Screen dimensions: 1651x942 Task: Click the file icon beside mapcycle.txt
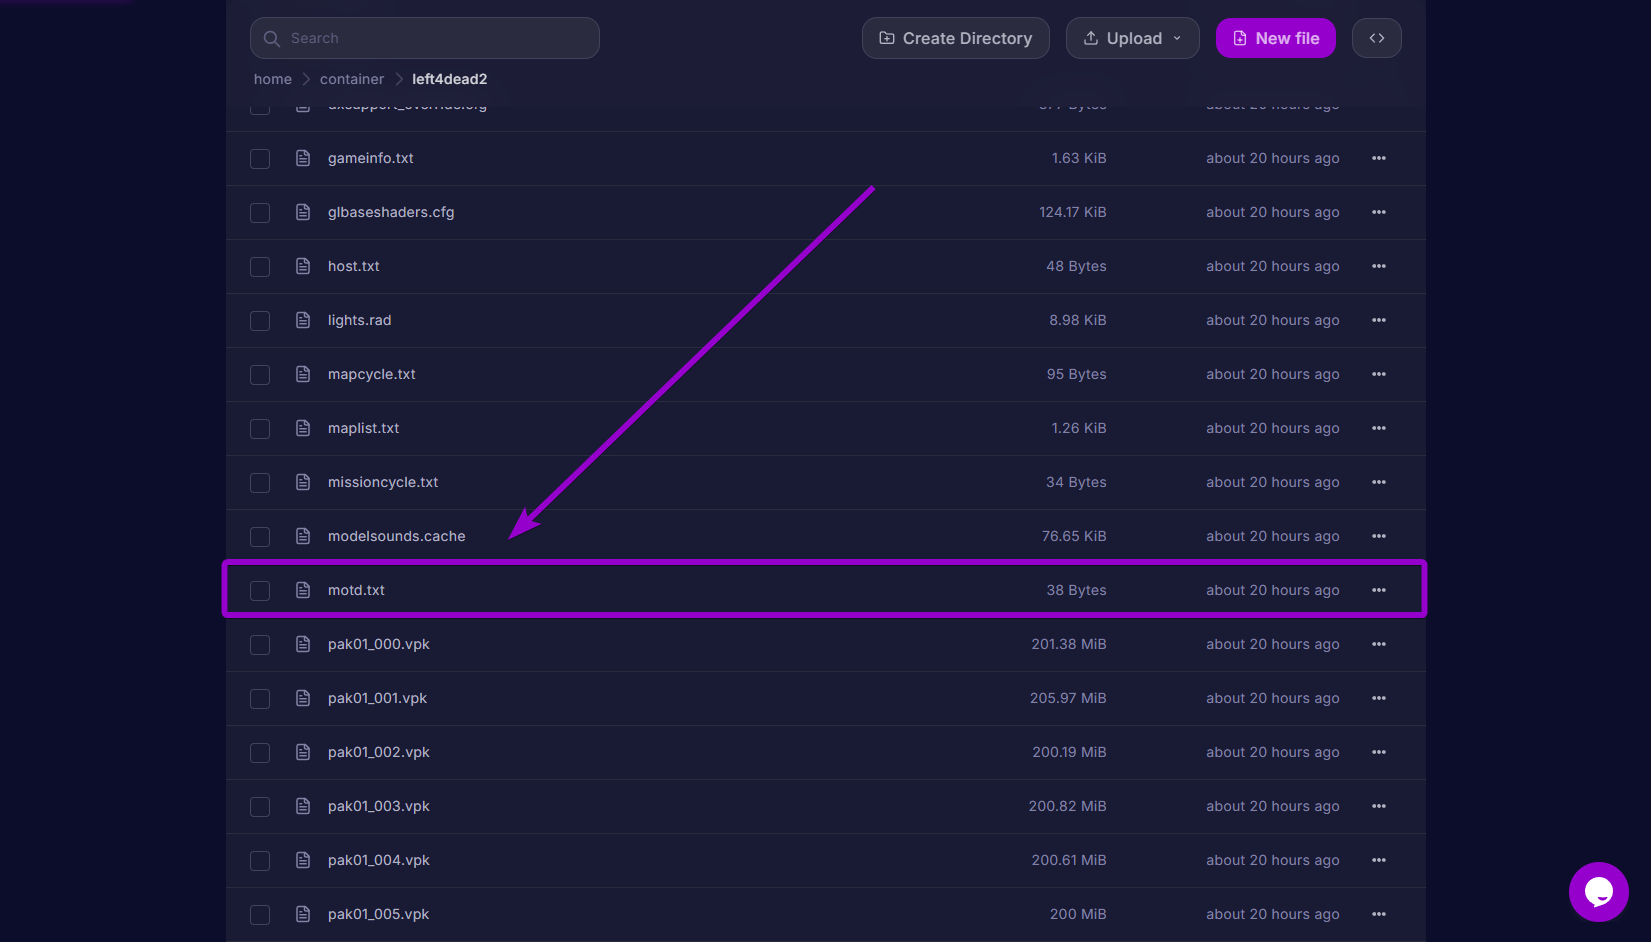click(x=303, y=374)
